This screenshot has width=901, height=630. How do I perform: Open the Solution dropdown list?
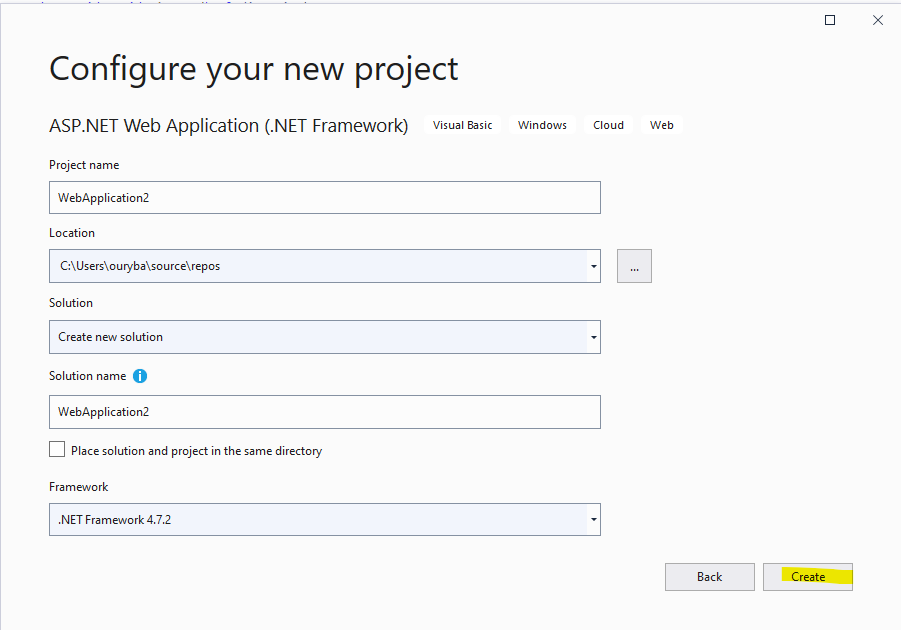pyautogui.click(x=594, y=337)
